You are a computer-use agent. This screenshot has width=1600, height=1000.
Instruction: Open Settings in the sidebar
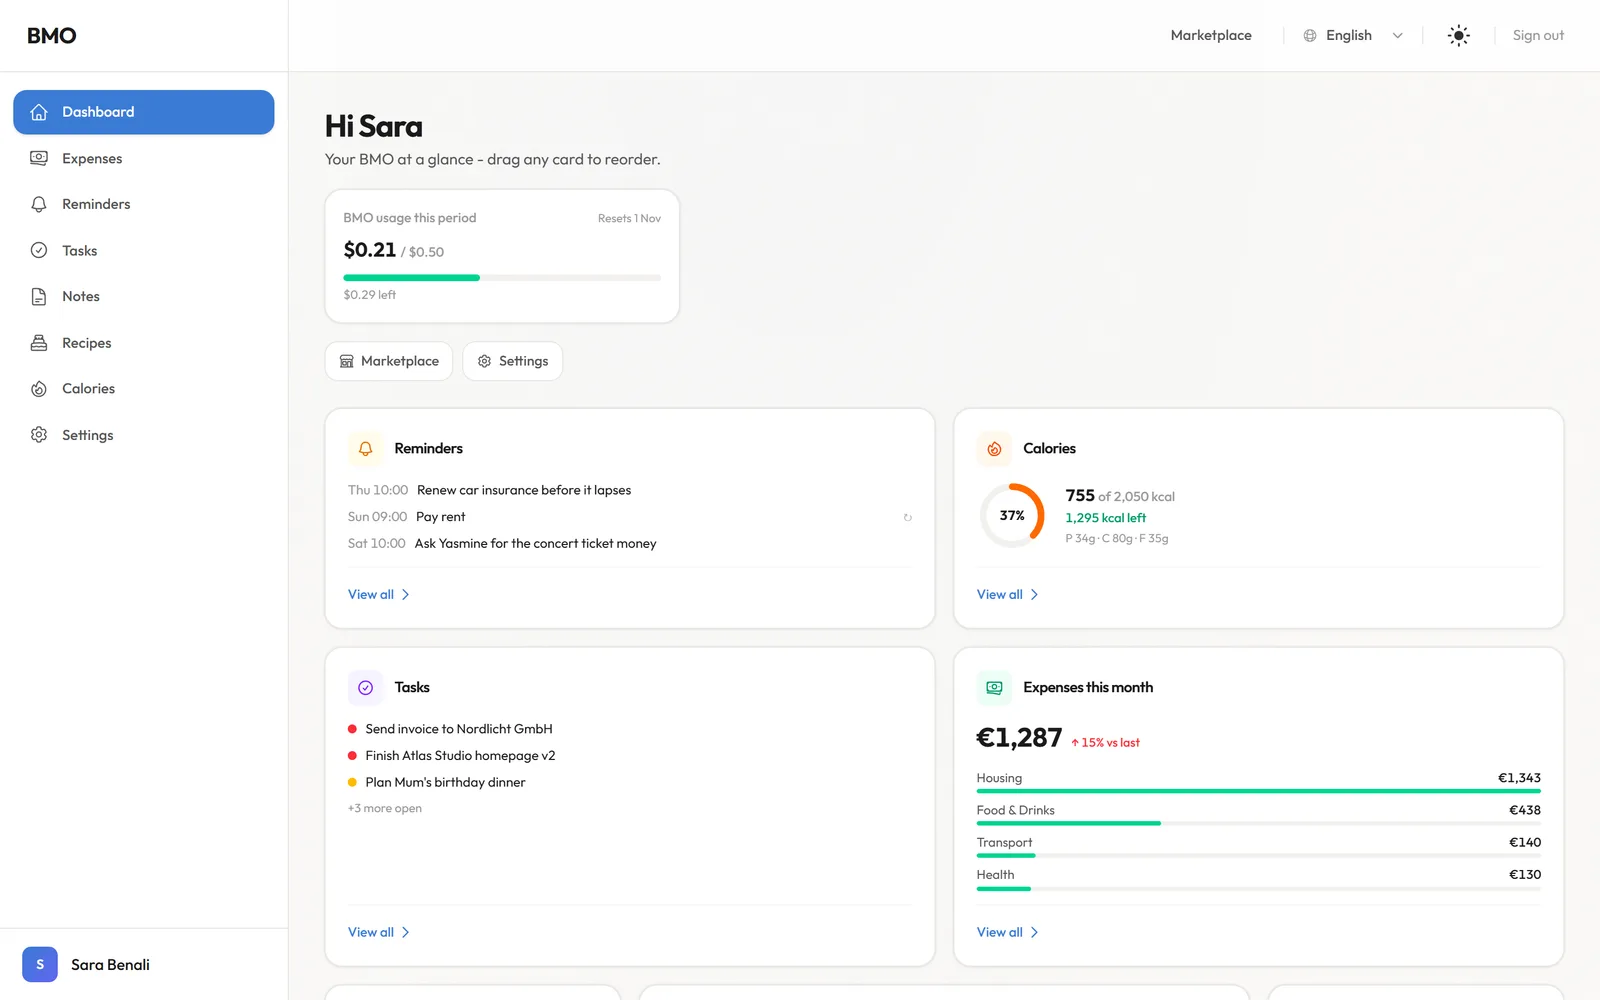coord(144,435)
